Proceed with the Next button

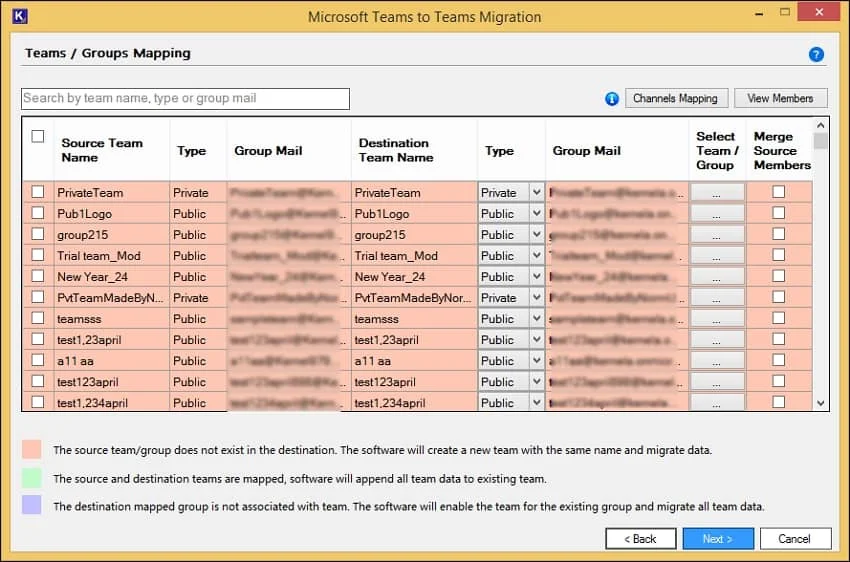tap(718, 539)
